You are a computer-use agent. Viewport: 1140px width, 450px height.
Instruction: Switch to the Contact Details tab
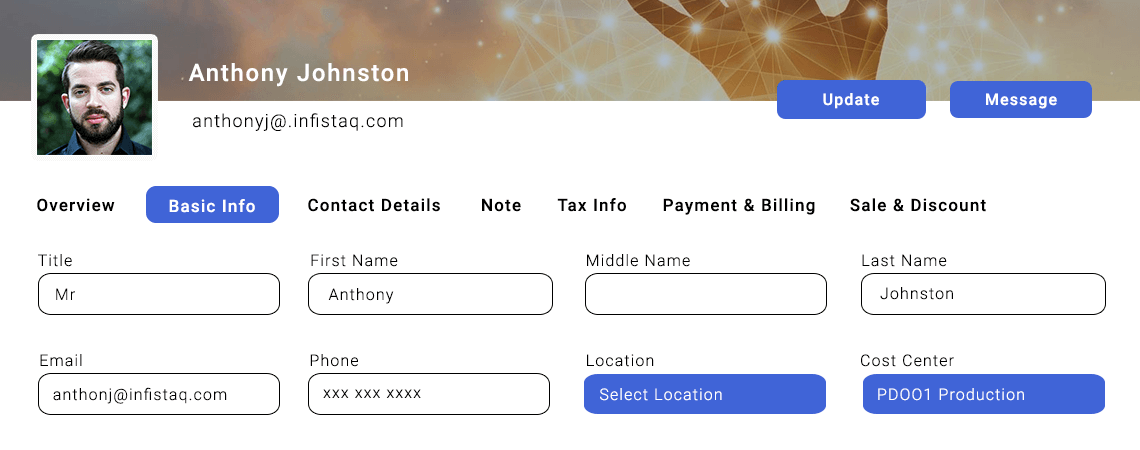[374, 205]
